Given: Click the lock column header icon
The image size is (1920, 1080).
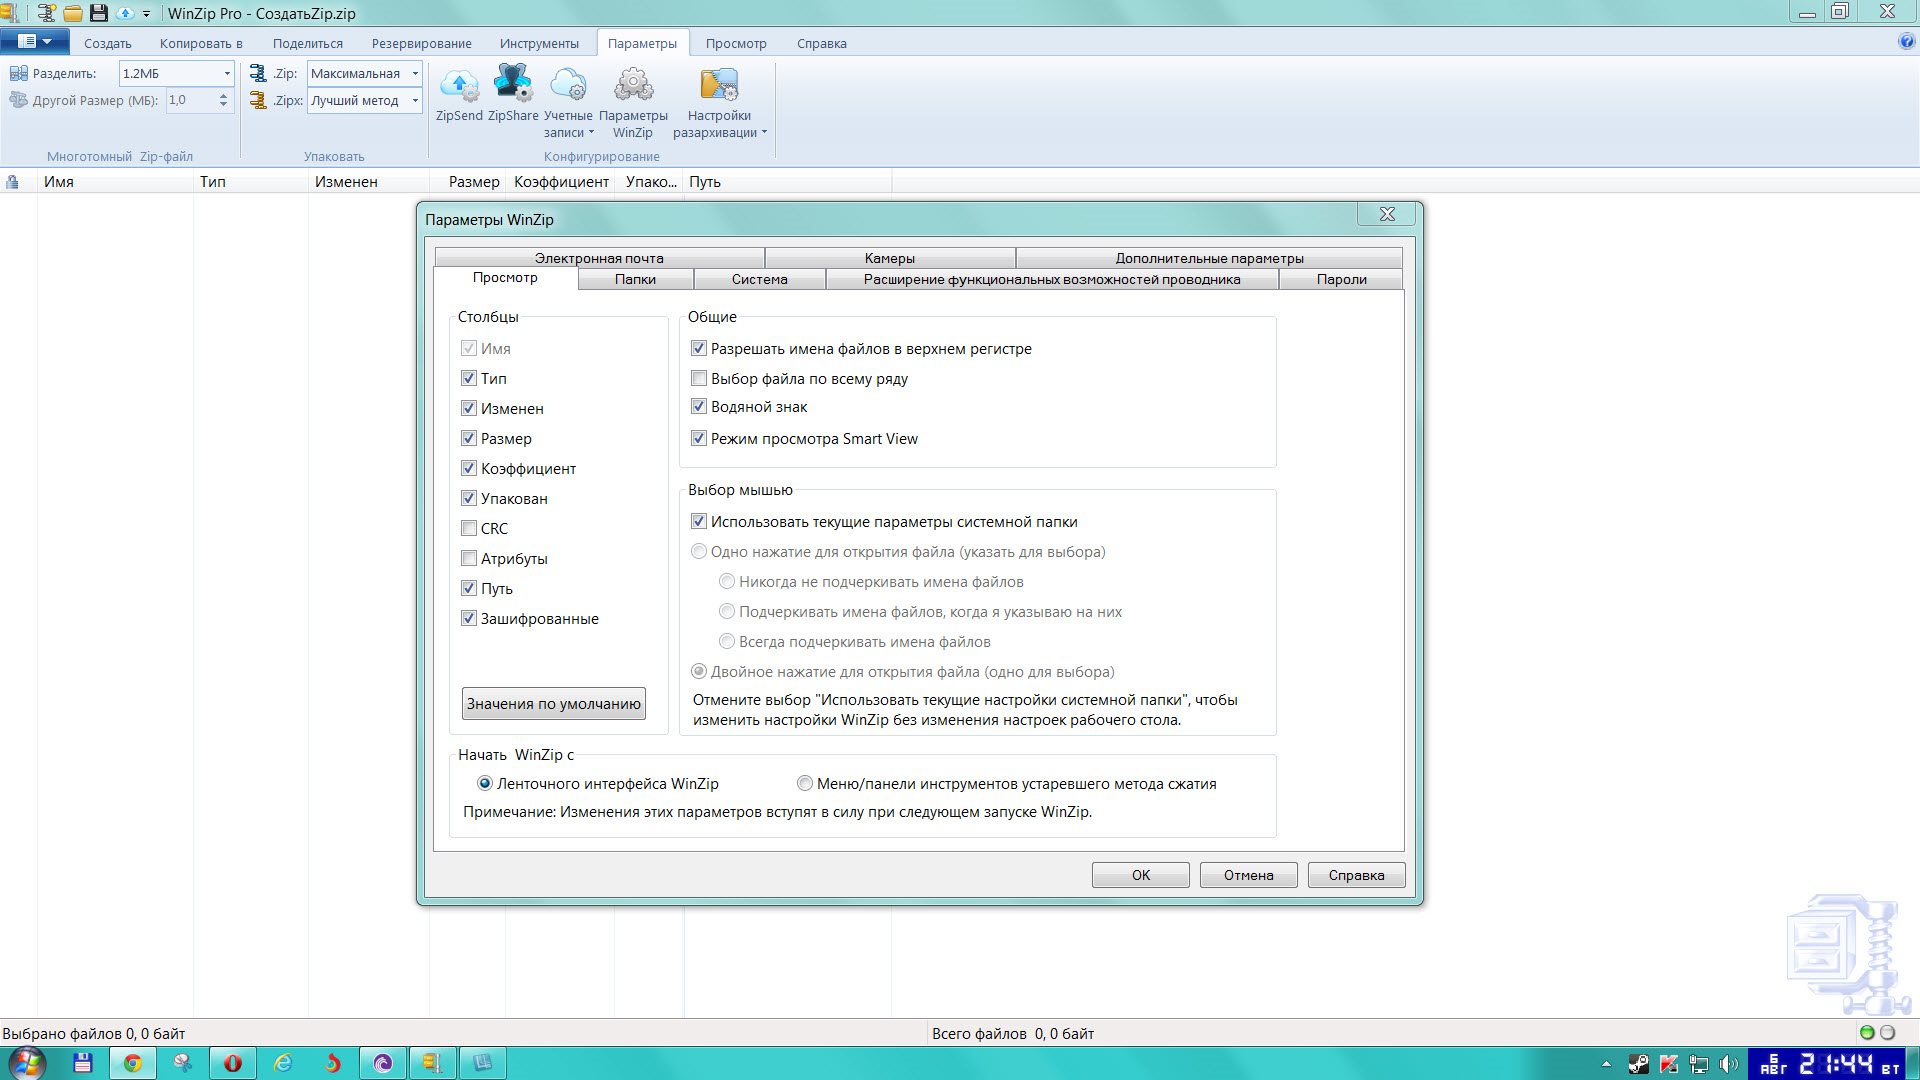Looking at the screenshot, I should click(13, 182).
